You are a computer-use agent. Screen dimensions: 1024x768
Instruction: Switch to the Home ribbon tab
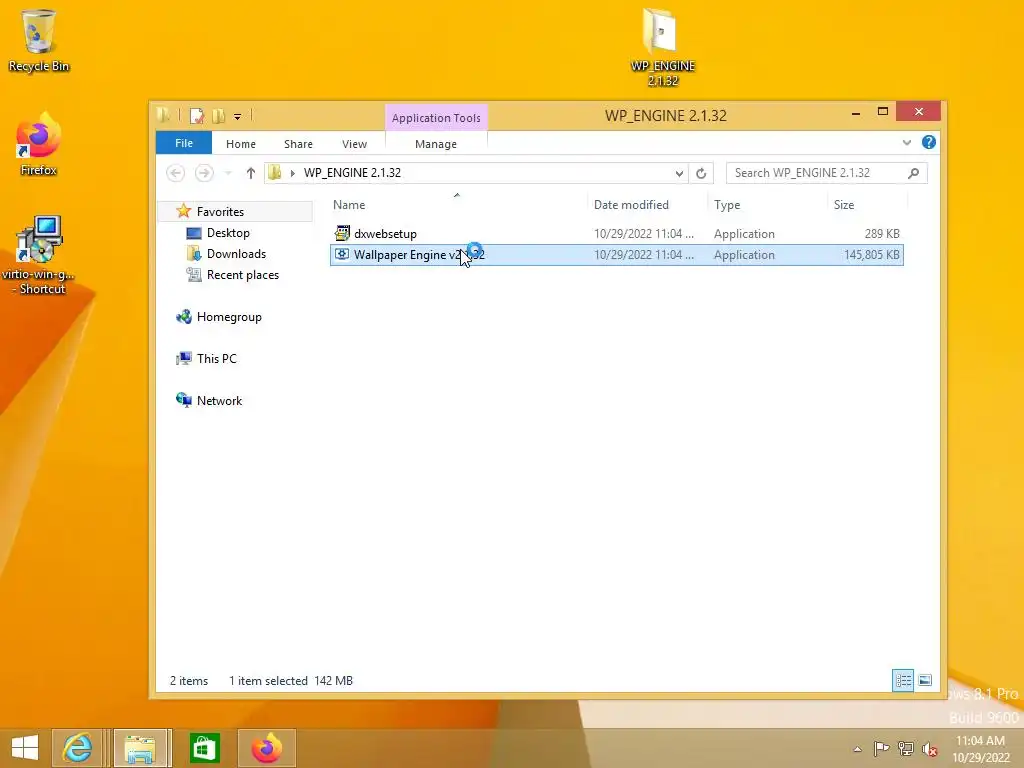click(x=241, y=144)
